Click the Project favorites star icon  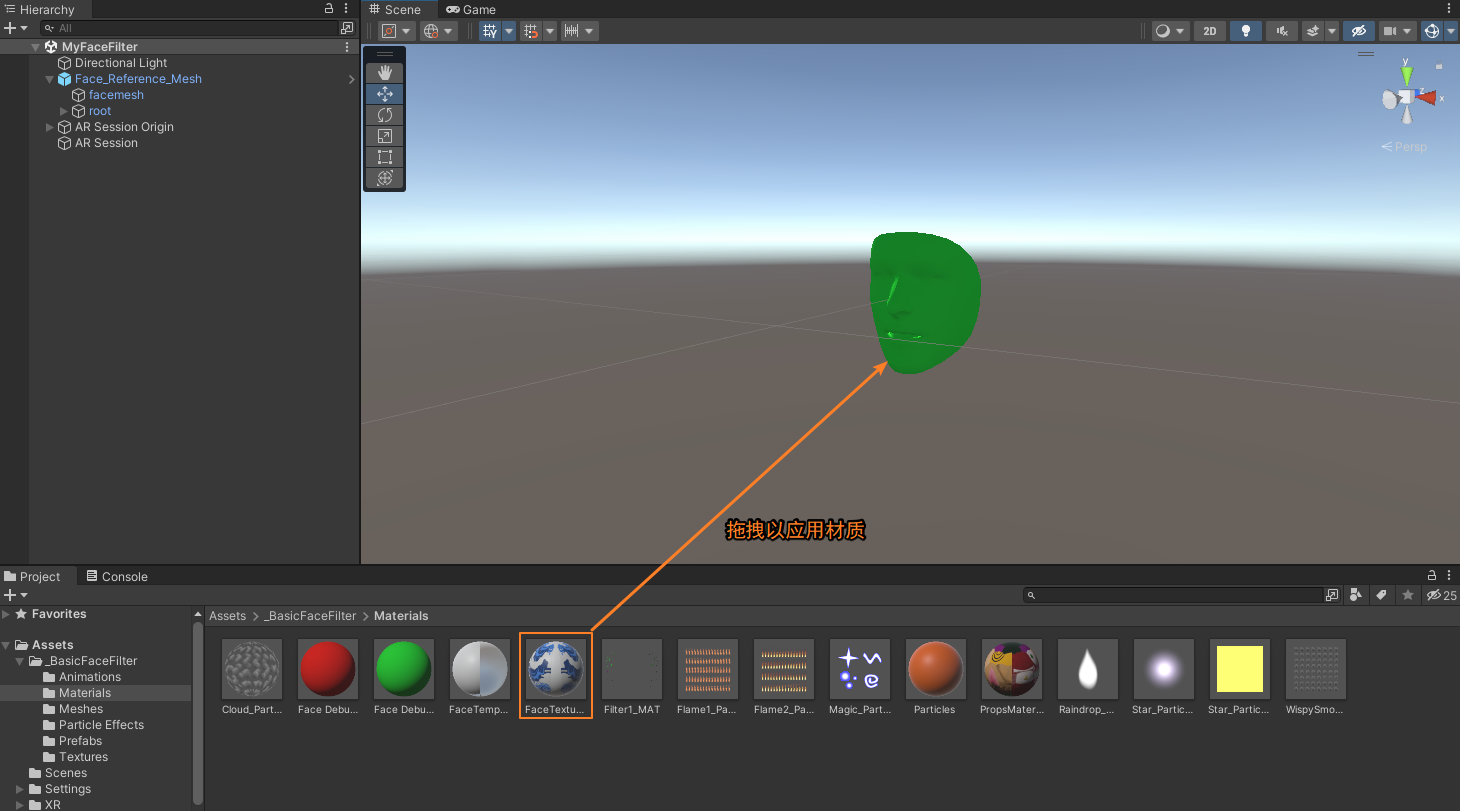[x=1408, y=595]
